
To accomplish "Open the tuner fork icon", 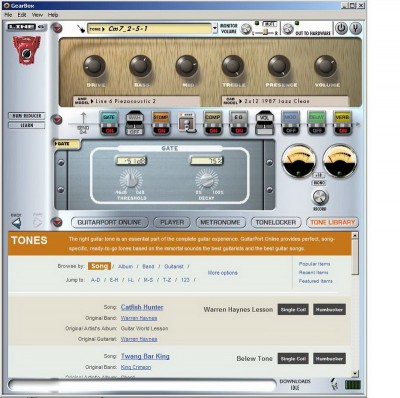I will tap(355, 29).
